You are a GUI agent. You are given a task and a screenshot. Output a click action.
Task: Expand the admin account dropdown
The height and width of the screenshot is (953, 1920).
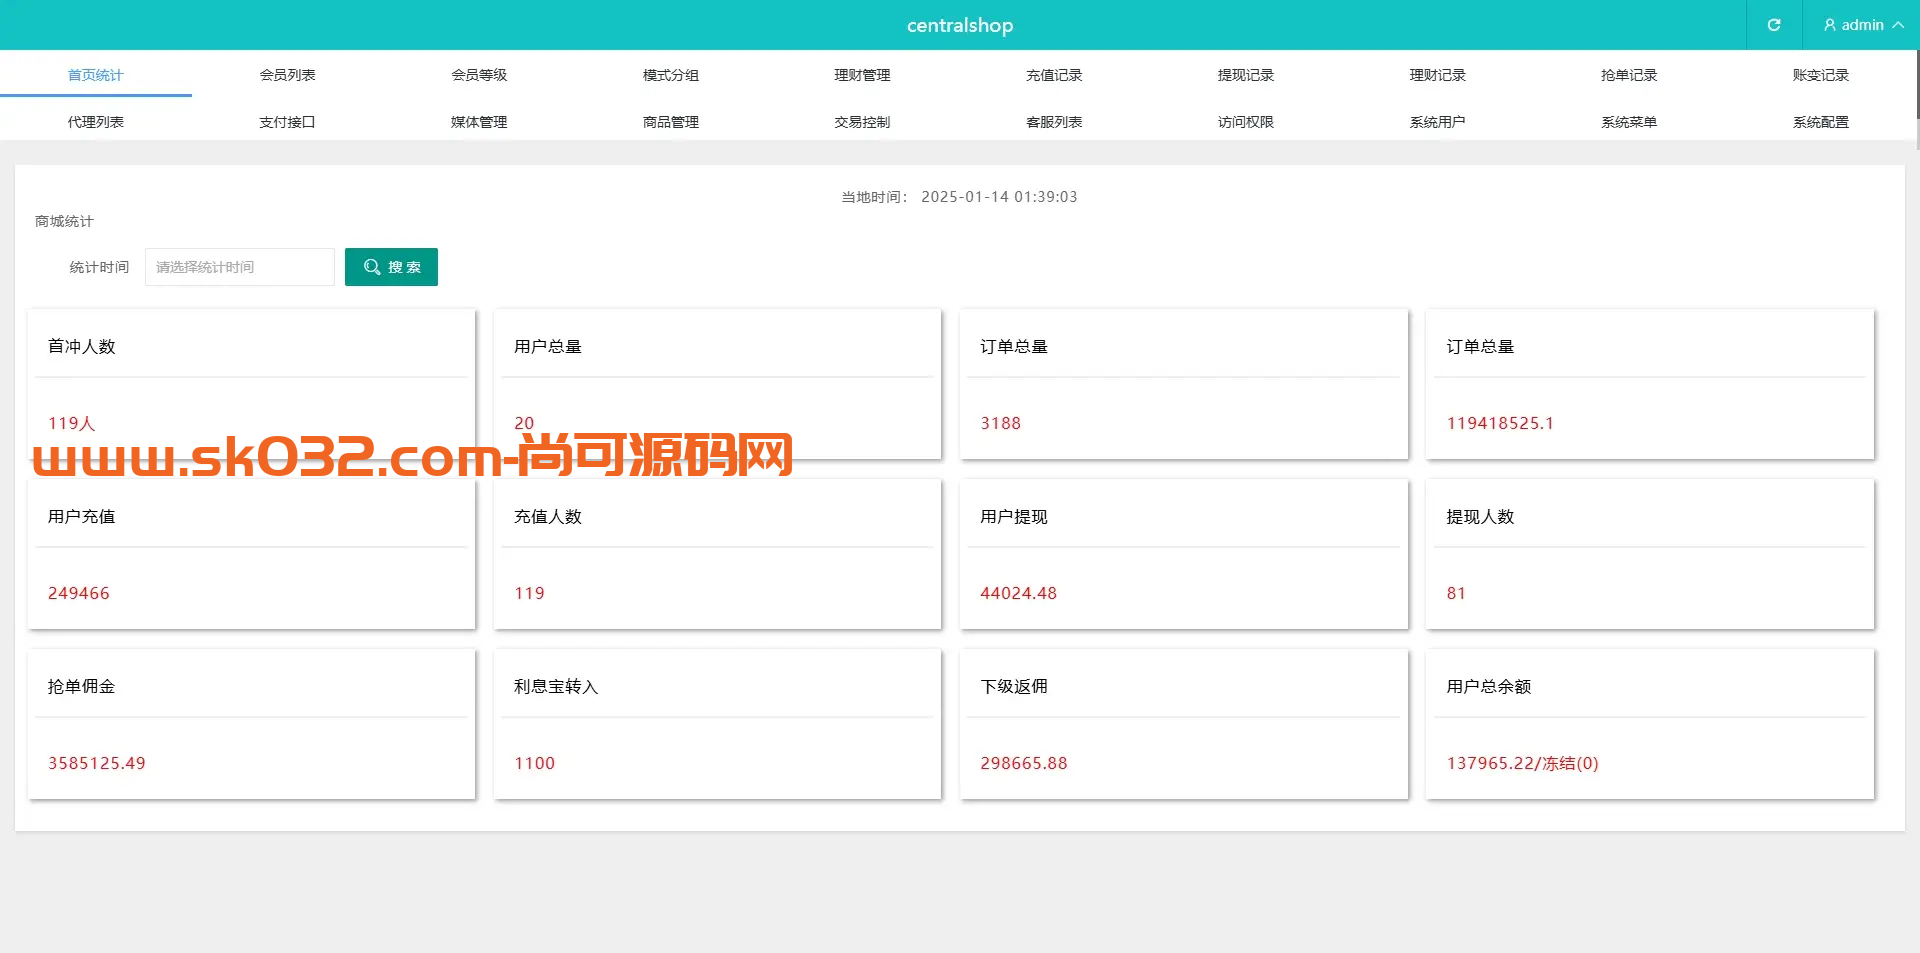tap(1899, 25)
